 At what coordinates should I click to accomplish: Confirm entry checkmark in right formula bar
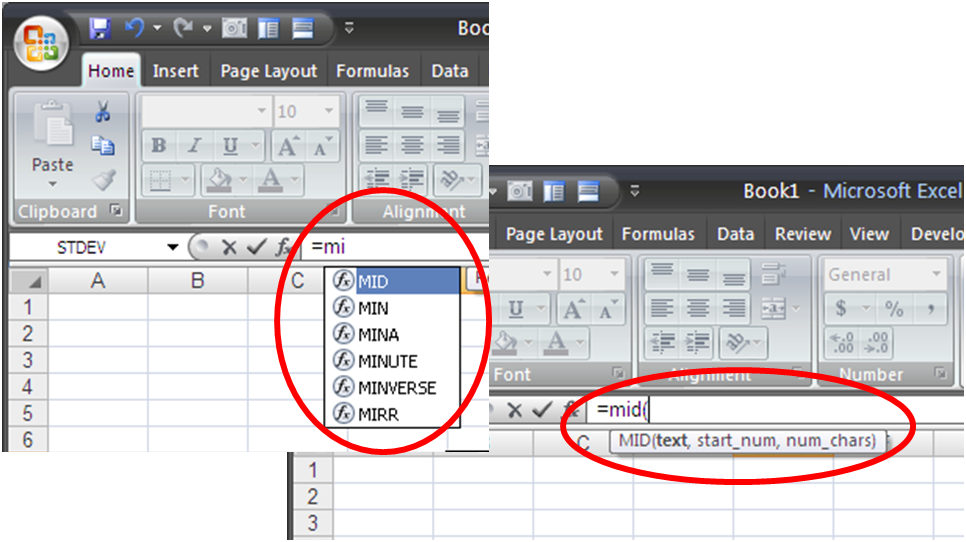542,410
